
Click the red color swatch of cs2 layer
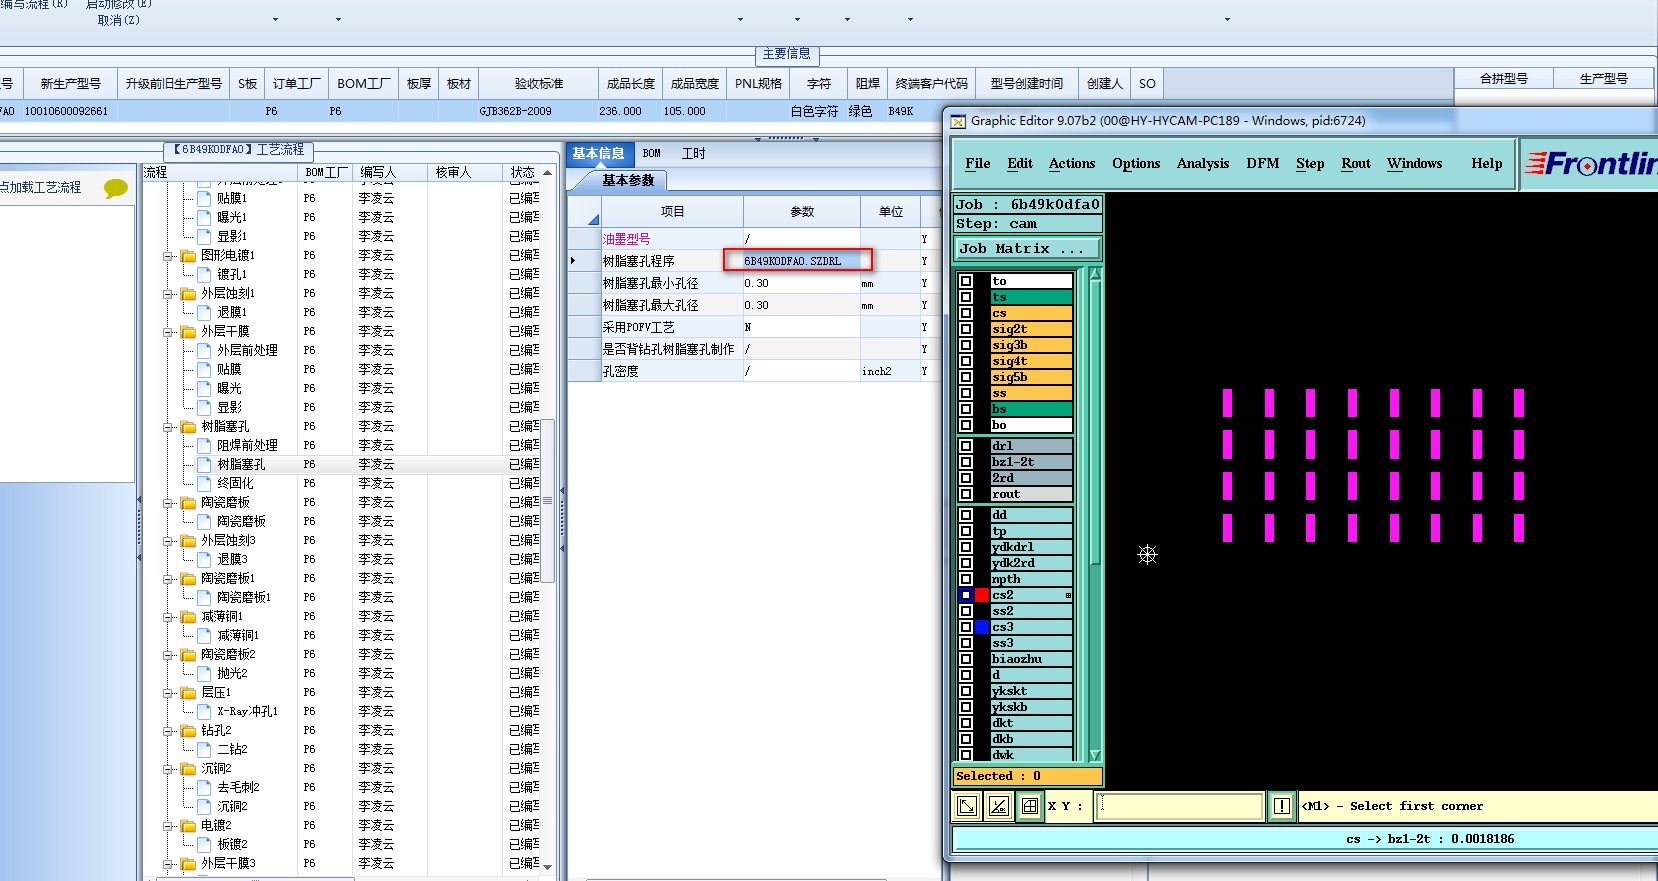click(982, 595)
